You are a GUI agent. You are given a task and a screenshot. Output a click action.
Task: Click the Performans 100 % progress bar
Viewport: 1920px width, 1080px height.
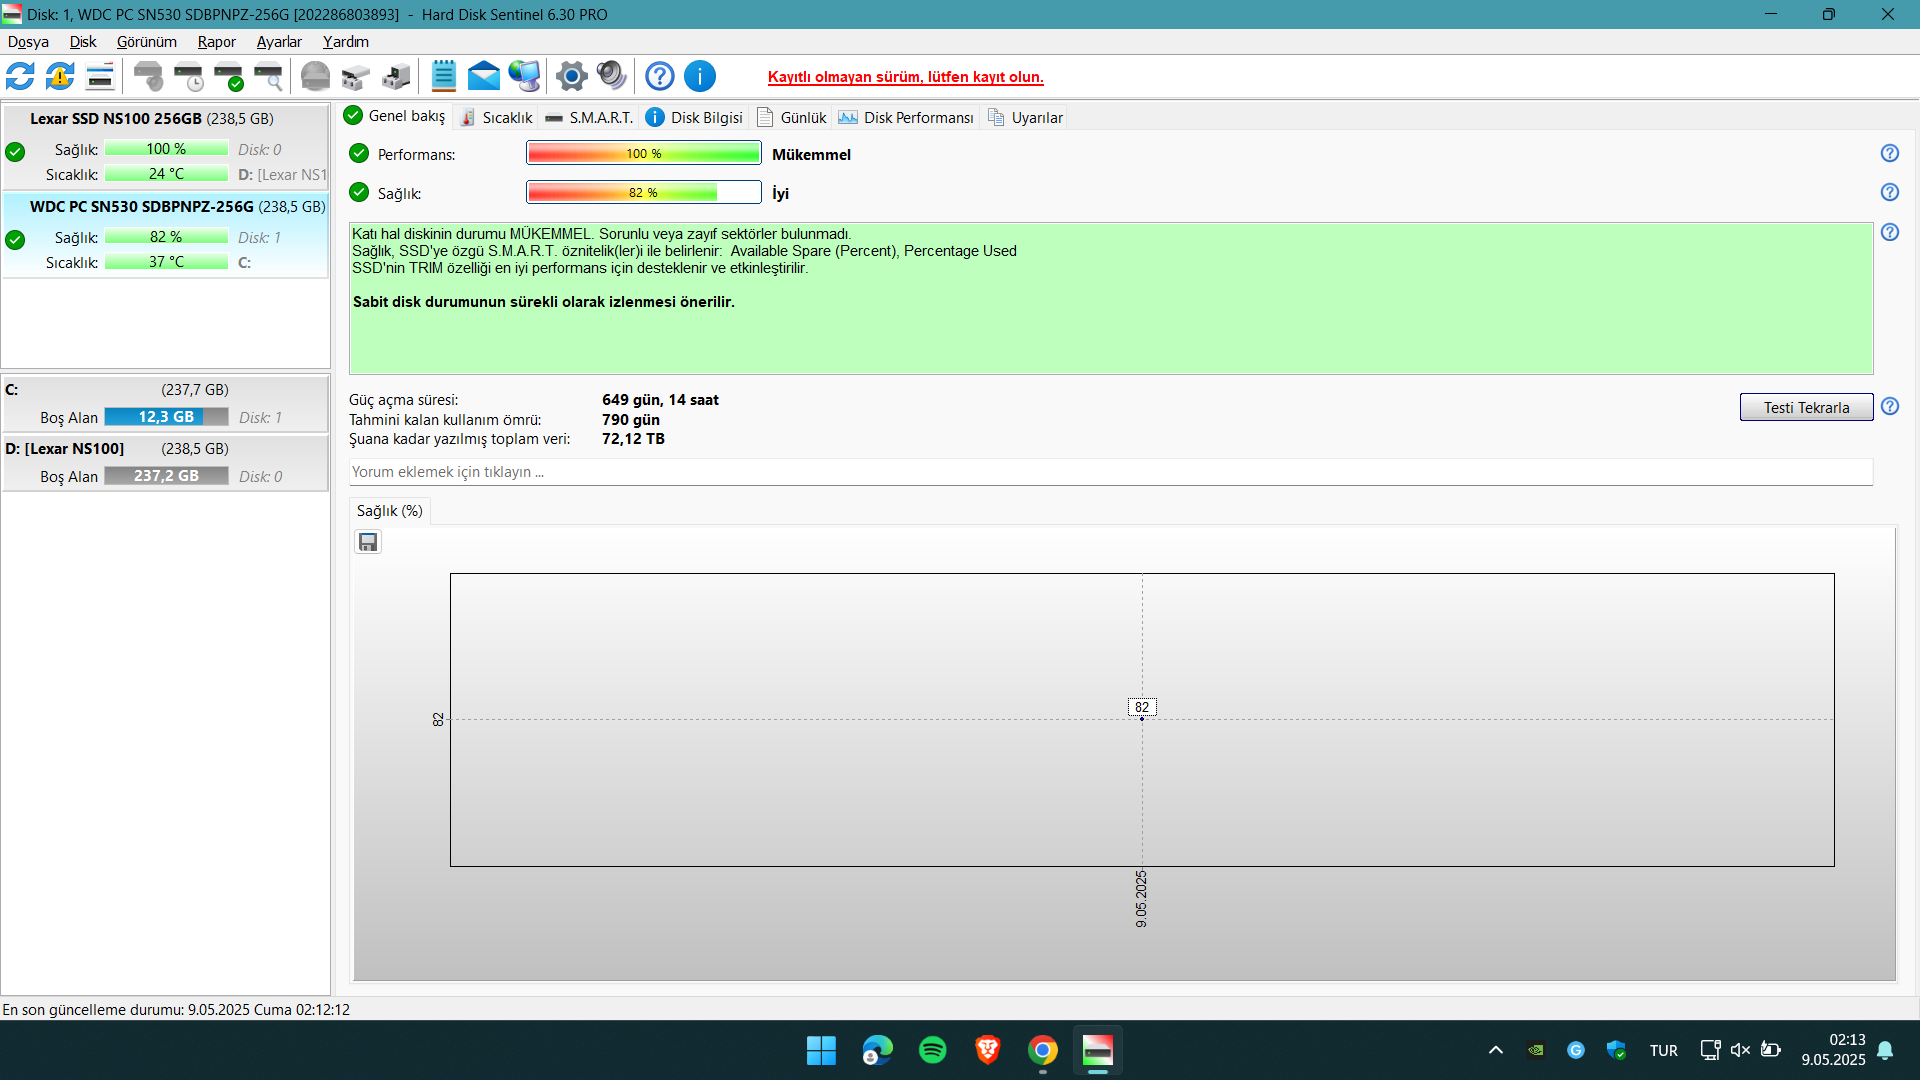[644, 153]
